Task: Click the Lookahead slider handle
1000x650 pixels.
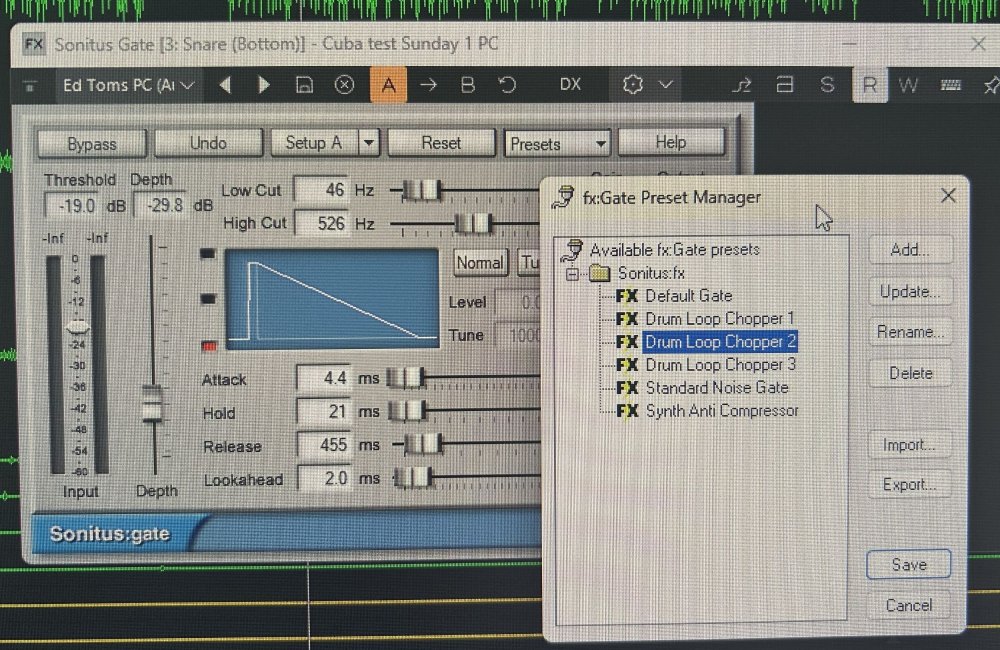Action: pyautogui.click(x=412, y=476)
